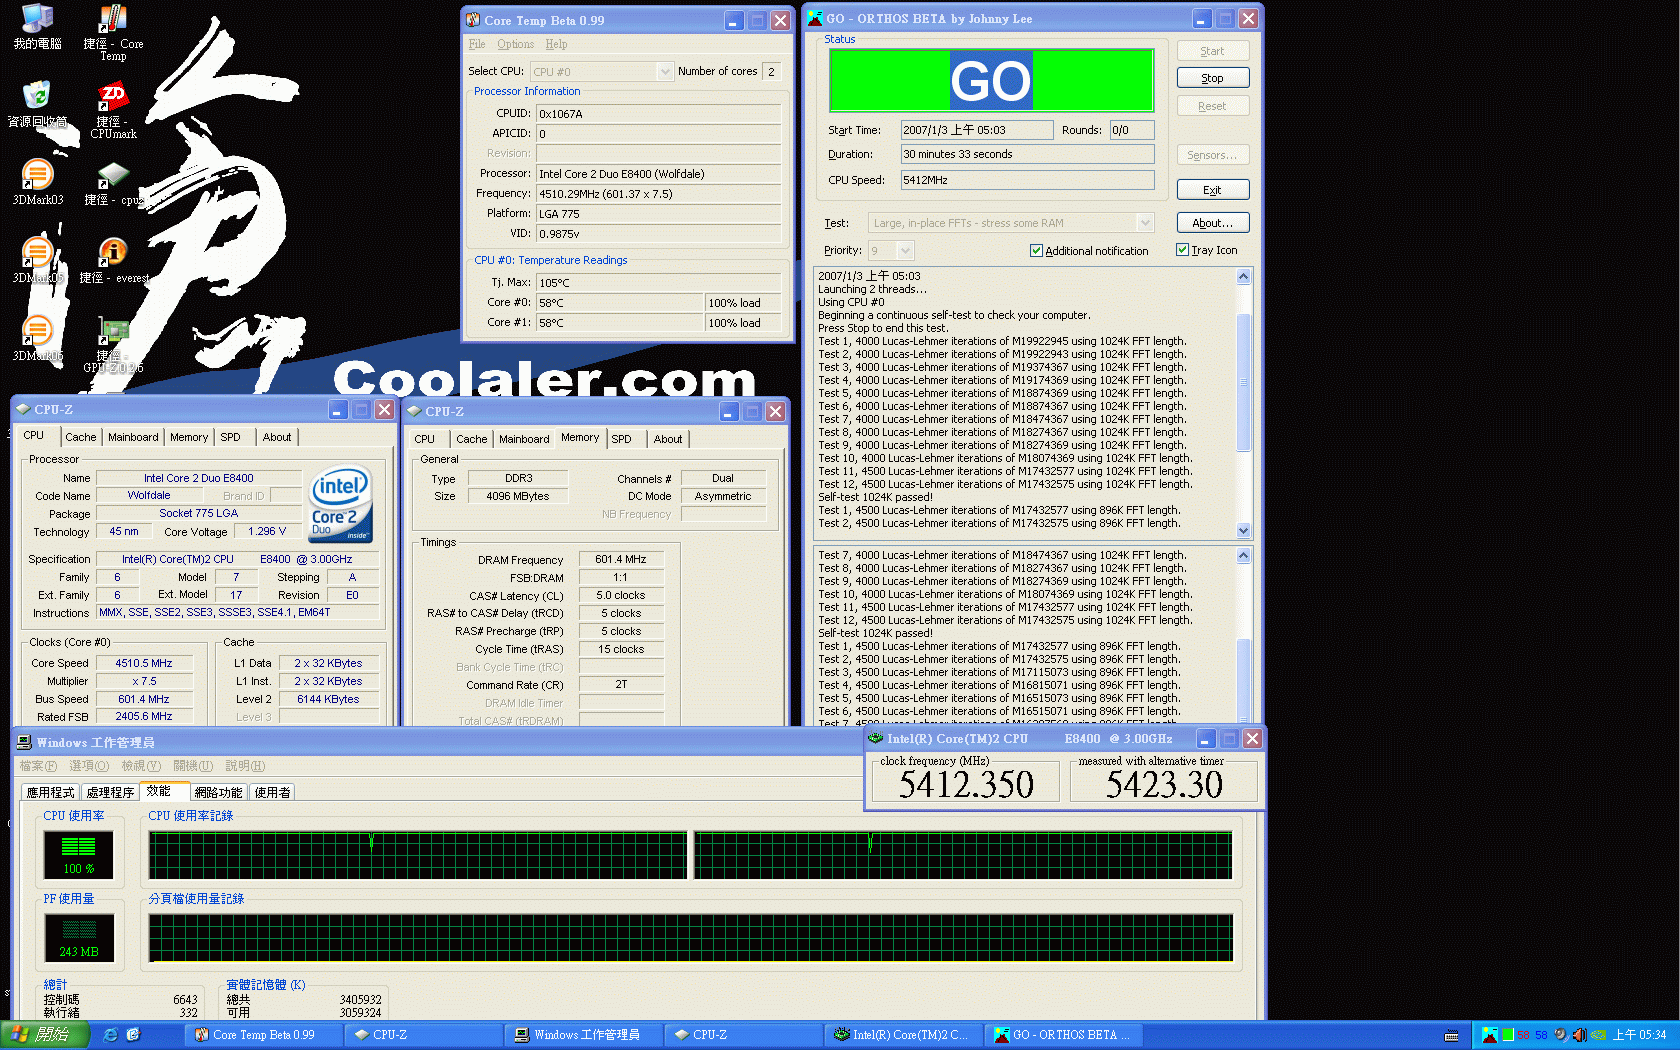Viewport: 1680px width, 1050px height.
Task: Open the Help menu in Core Temp
Action: click(x=556, y=44)
